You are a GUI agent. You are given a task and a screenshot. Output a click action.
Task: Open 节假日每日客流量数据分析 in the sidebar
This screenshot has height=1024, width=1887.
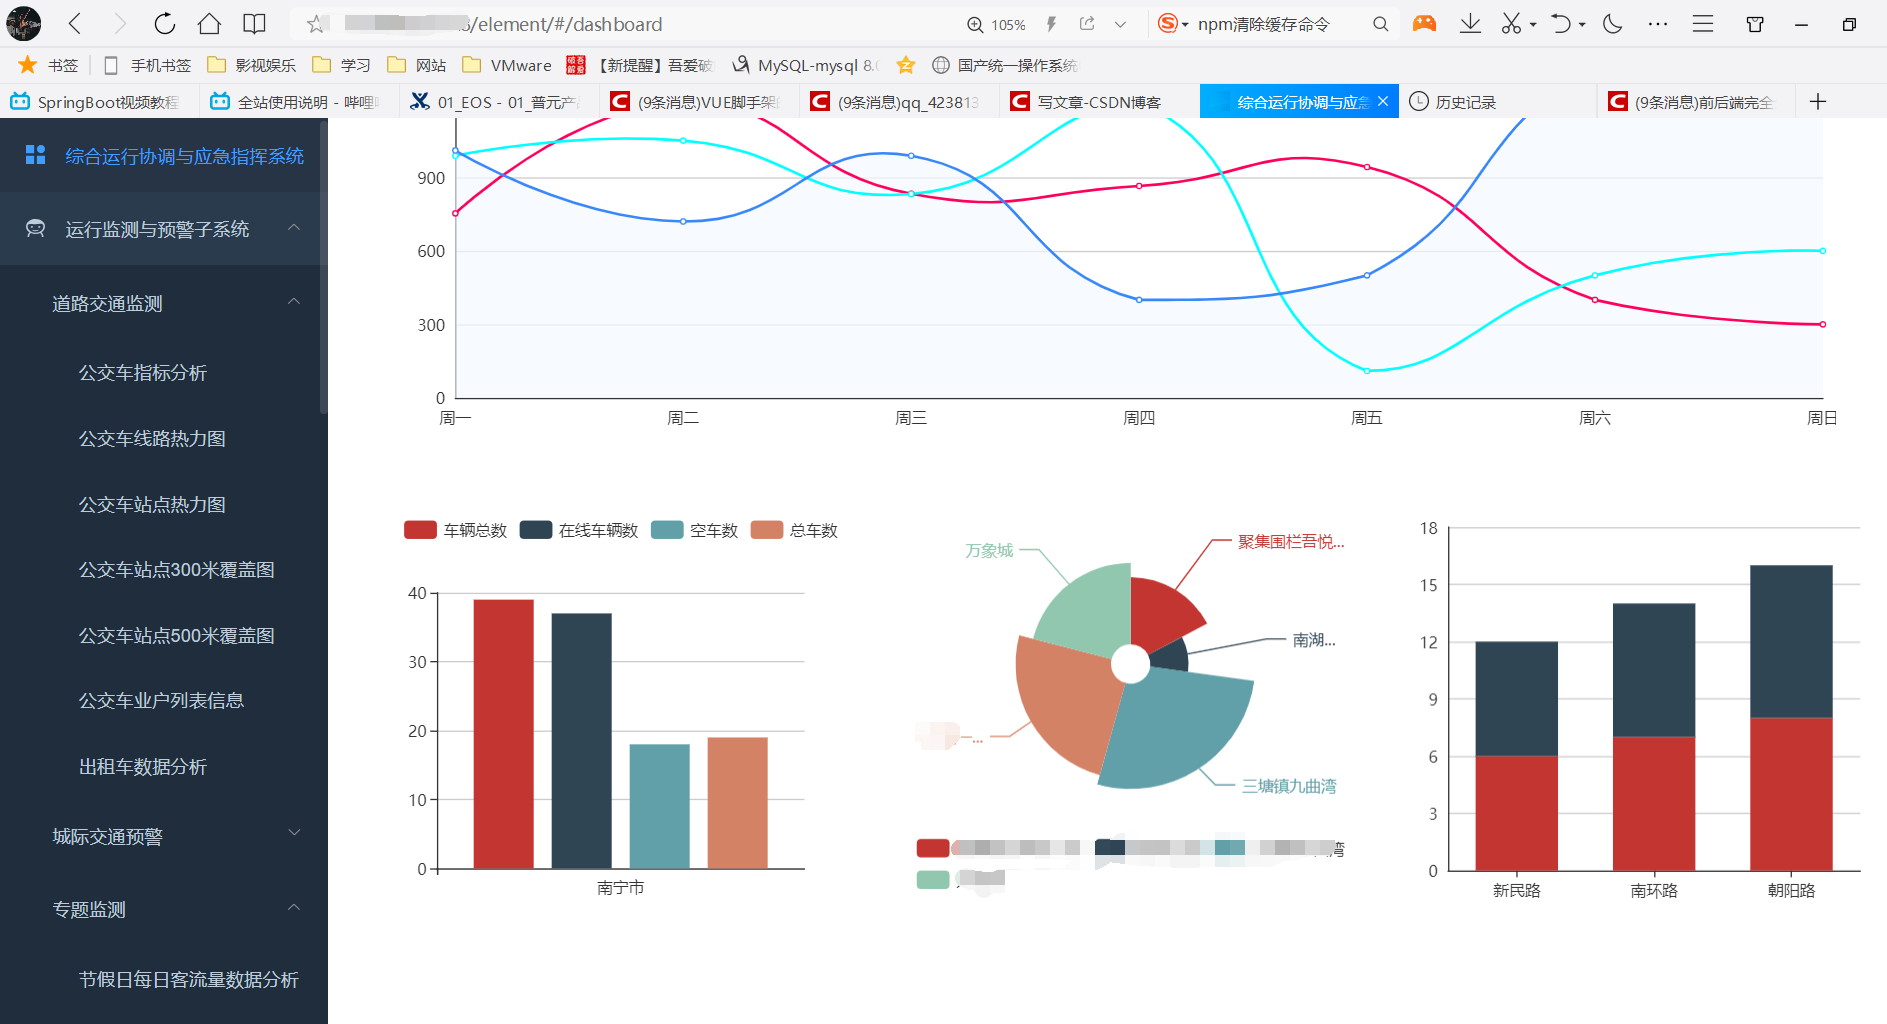[188, 979]
